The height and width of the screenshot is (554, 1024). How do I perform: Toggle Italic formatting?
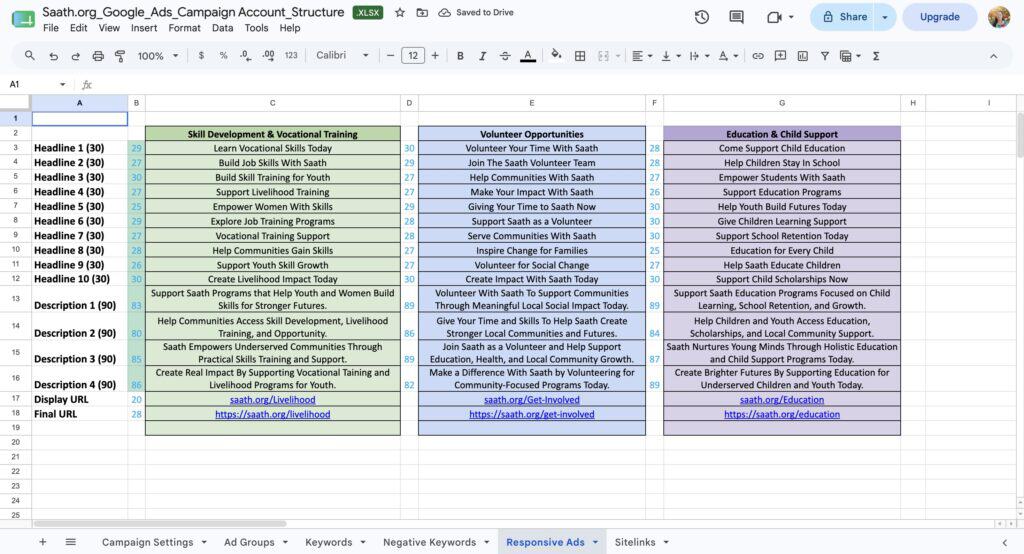tap(483, 56)
